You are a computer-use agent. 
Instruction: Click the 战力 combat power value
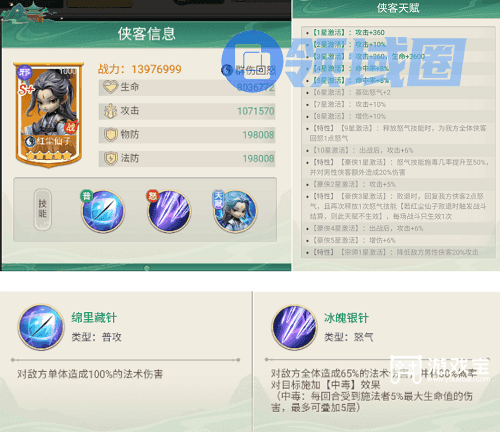click(x=157, y=69)
